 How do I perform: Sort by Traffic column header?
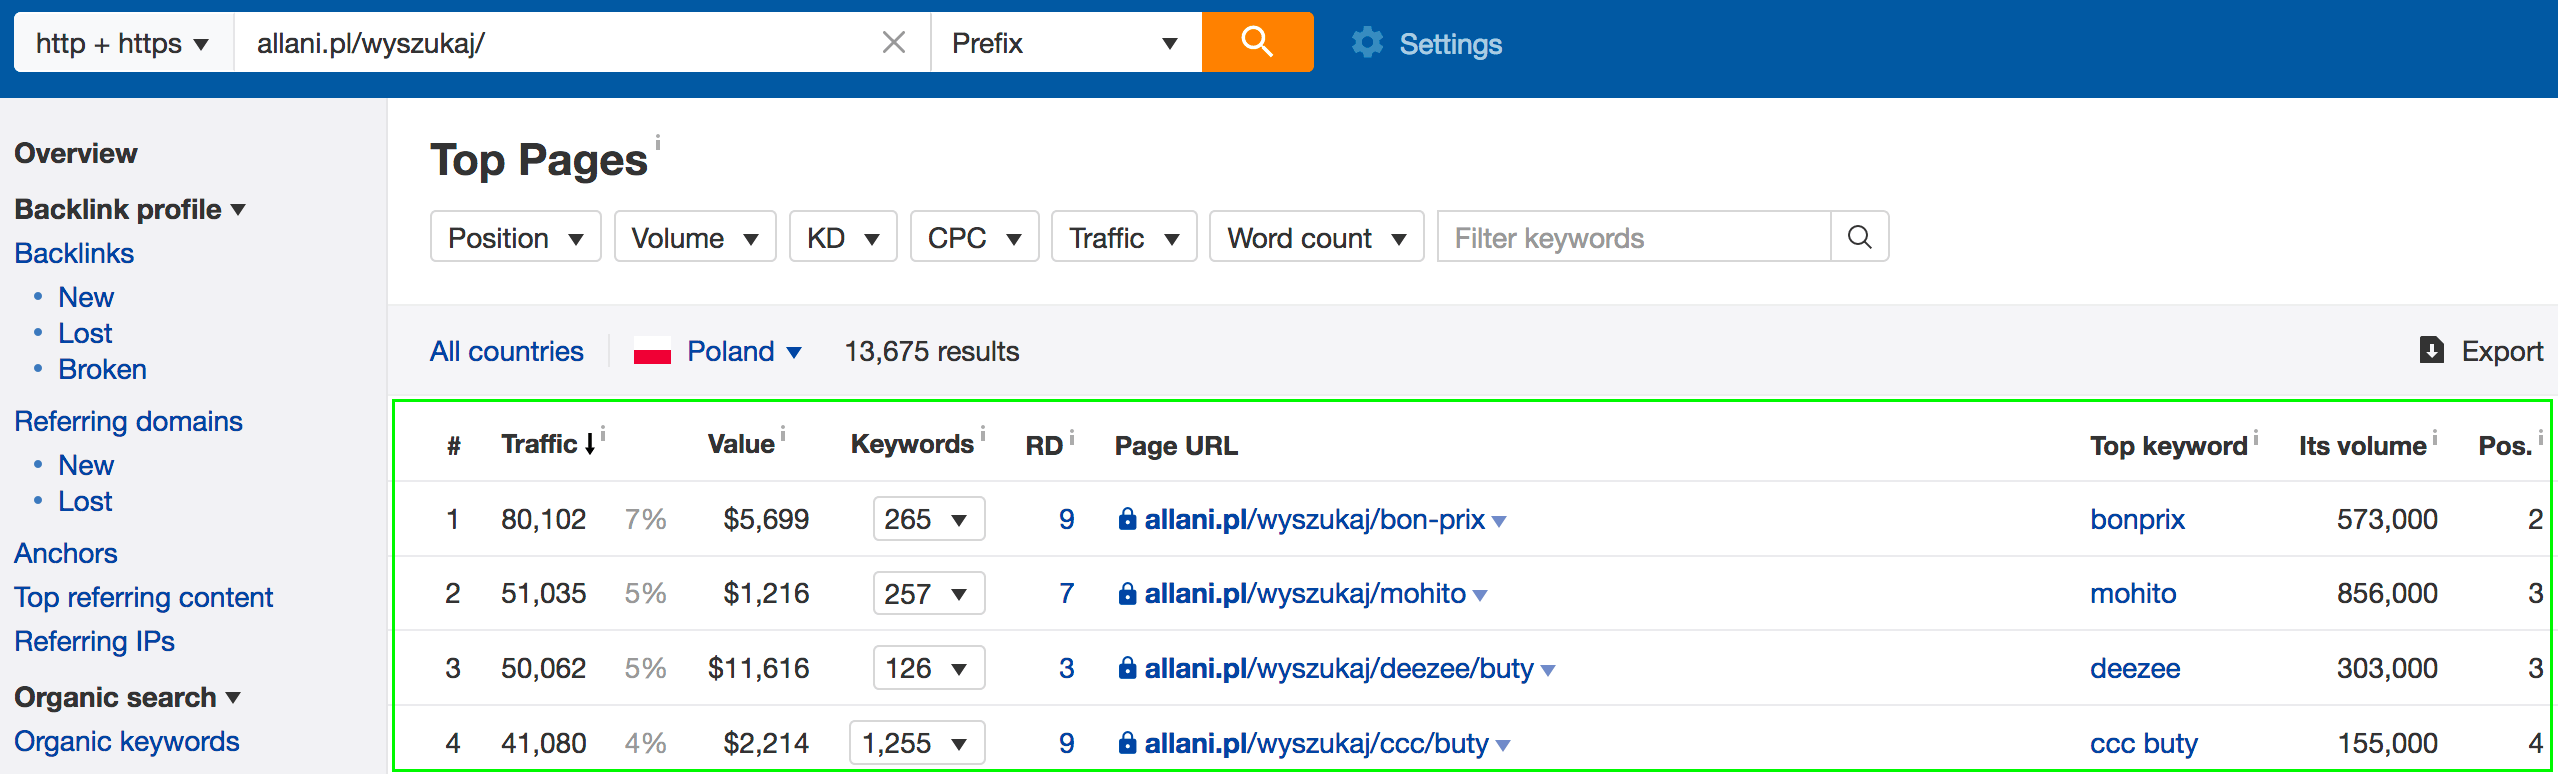(548, 443)
